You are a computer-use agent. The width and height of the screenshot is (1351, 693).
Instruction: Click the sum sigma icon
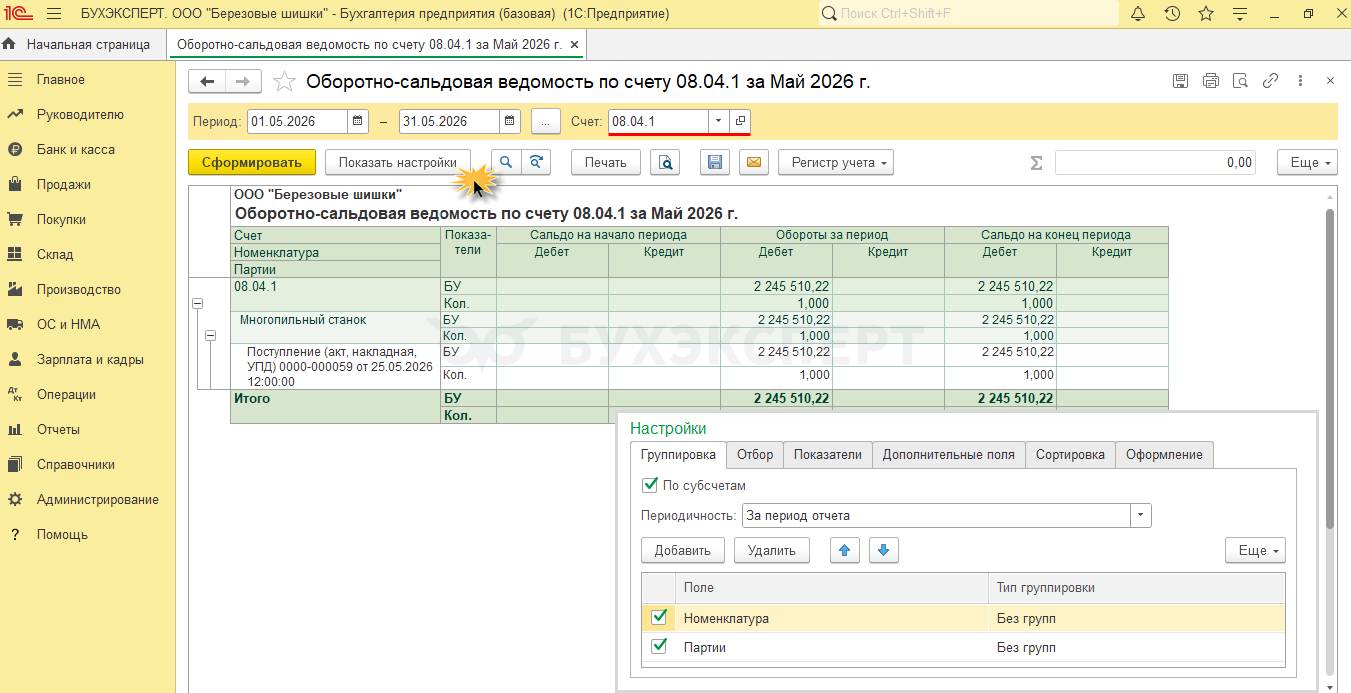pyautogui.click(x=1036, y=163)
